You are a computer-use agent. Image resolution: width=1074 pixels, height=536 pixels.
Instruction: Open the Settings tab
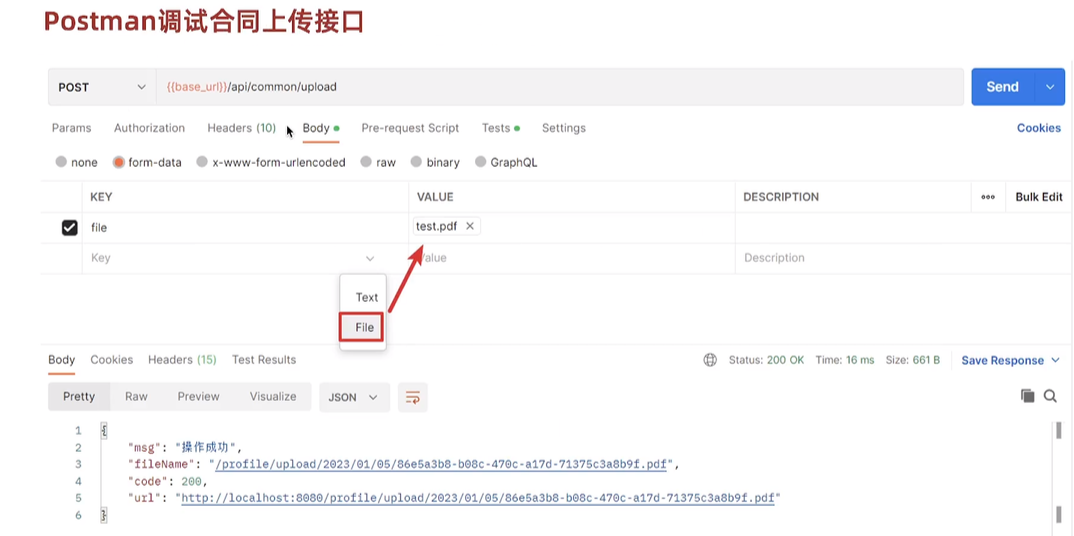click(x=564, y=128)
